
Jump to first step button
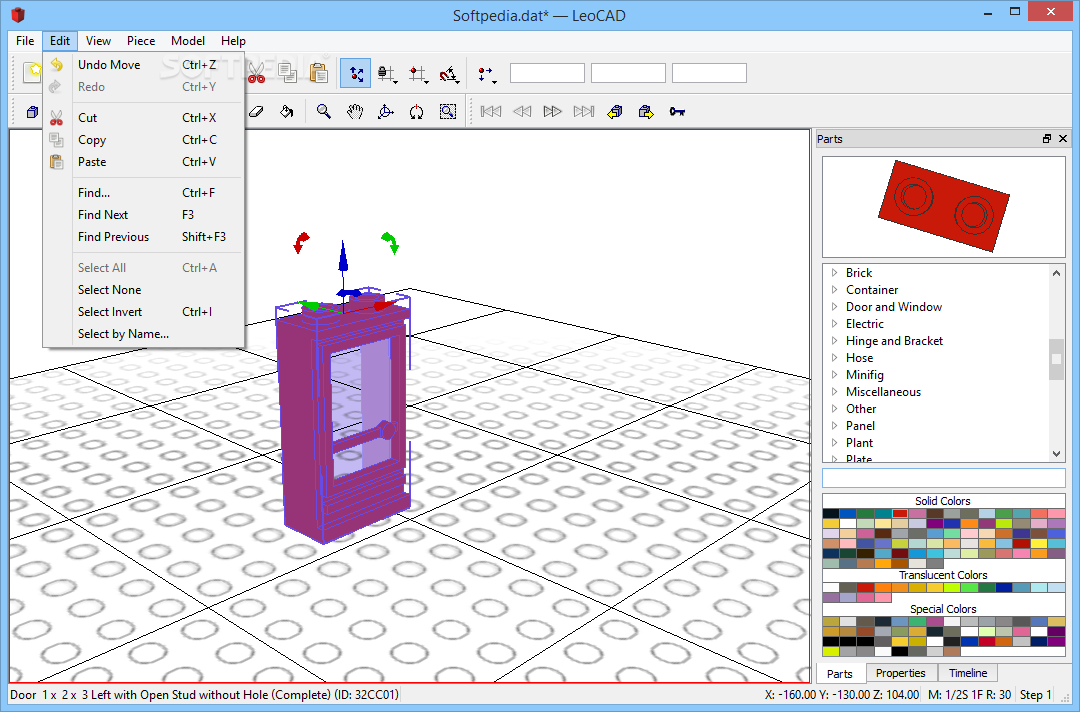[490, 112]
